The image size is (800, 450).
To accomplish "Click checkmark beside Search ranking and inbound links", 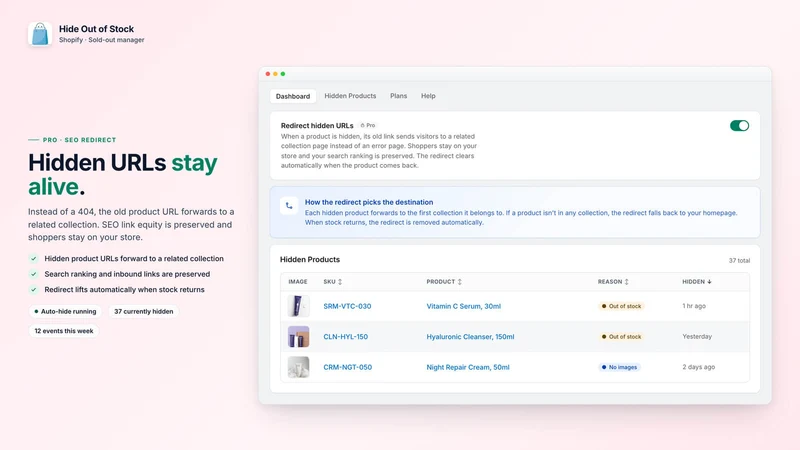I will pyautogui.click(x=34, y=274).
